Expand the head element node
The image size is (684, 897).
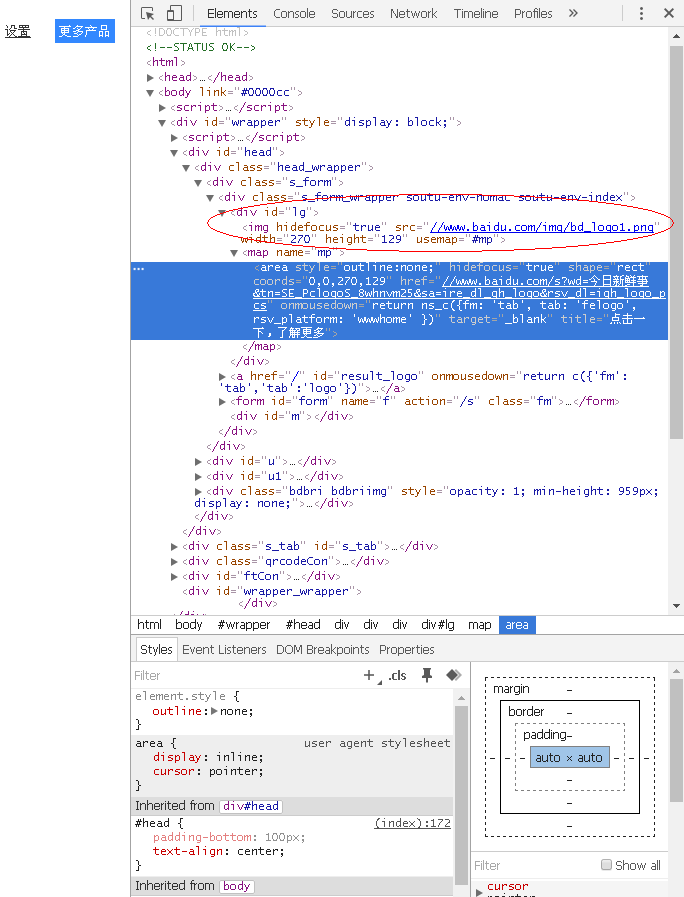(150, 77)
